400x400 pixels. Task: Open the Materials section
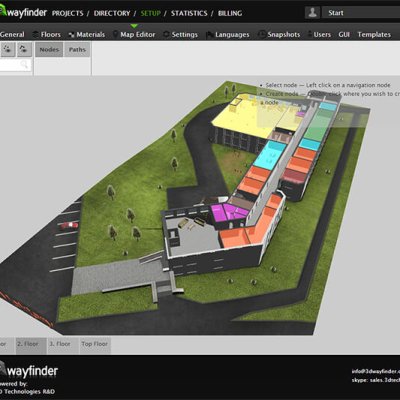(87, 35)
